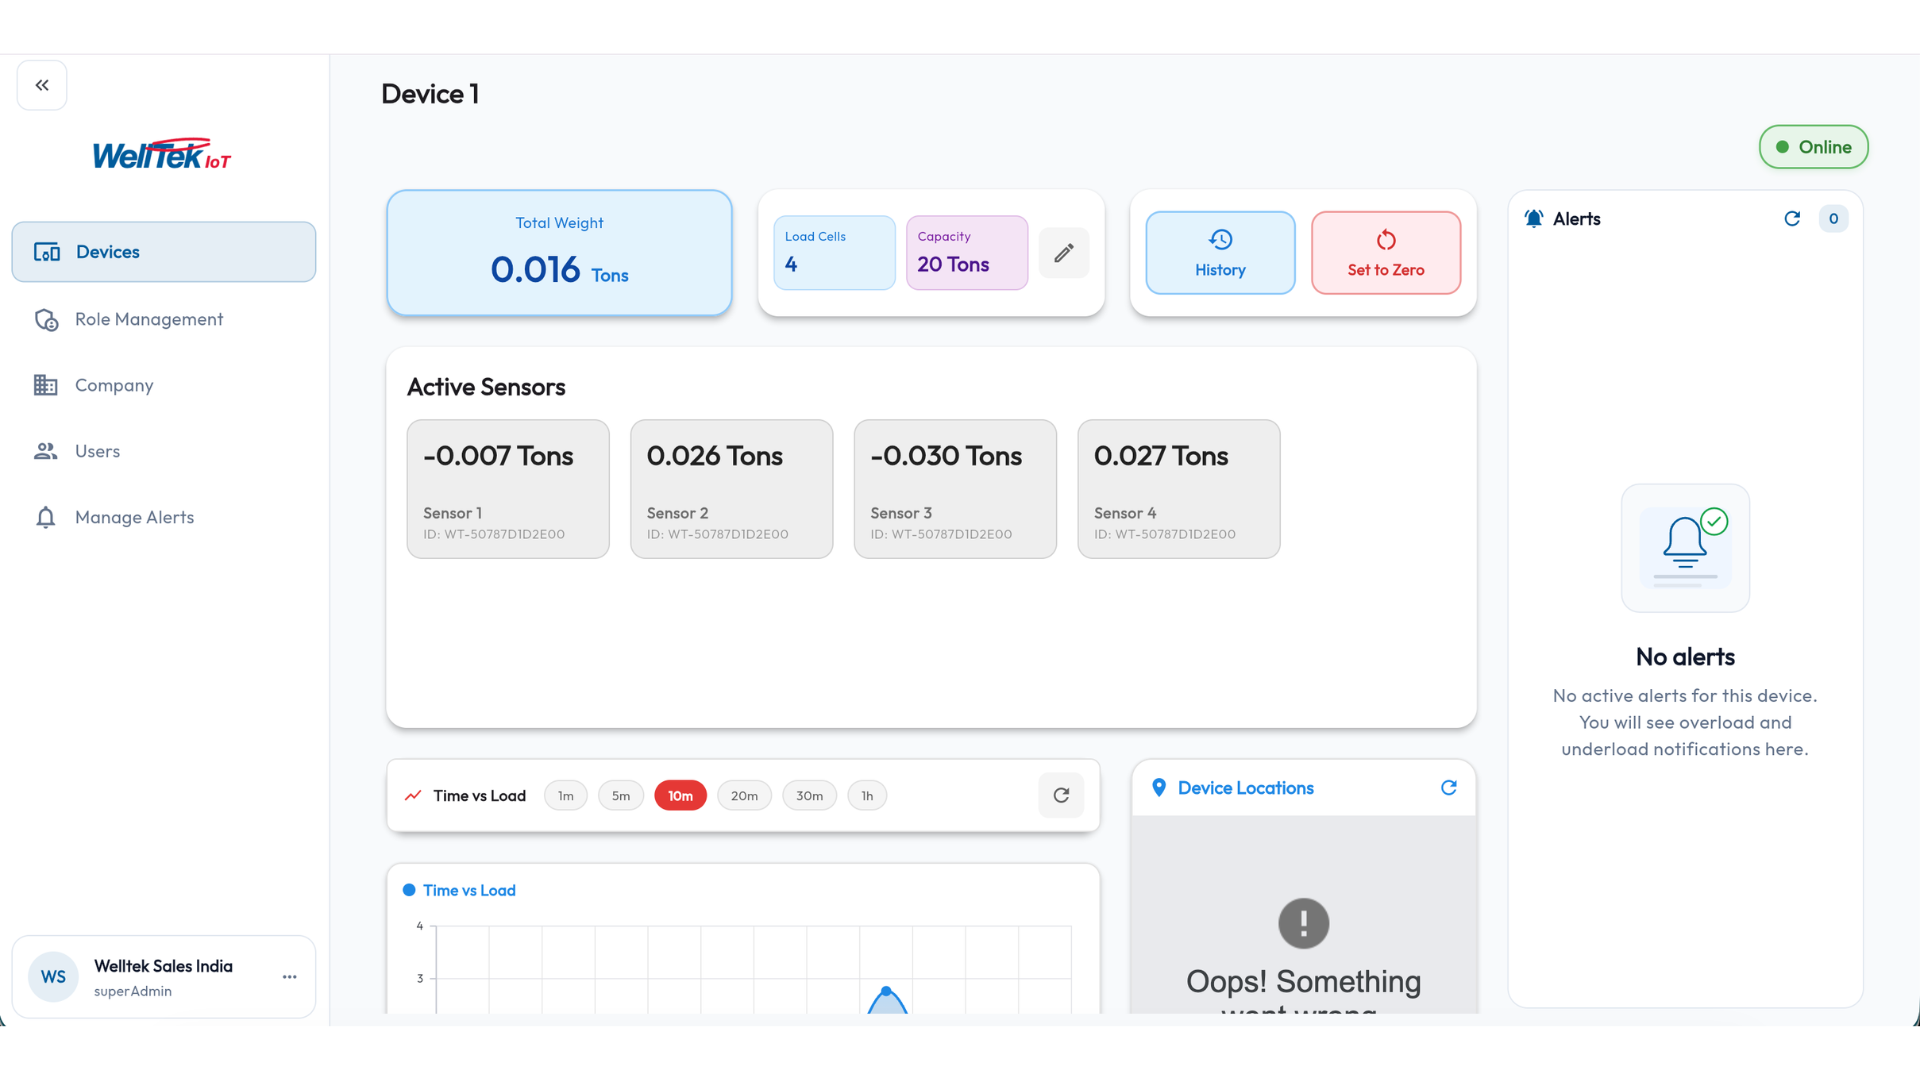Click the Device Locations heading
The image size is (1920, 1080).
1246,788
